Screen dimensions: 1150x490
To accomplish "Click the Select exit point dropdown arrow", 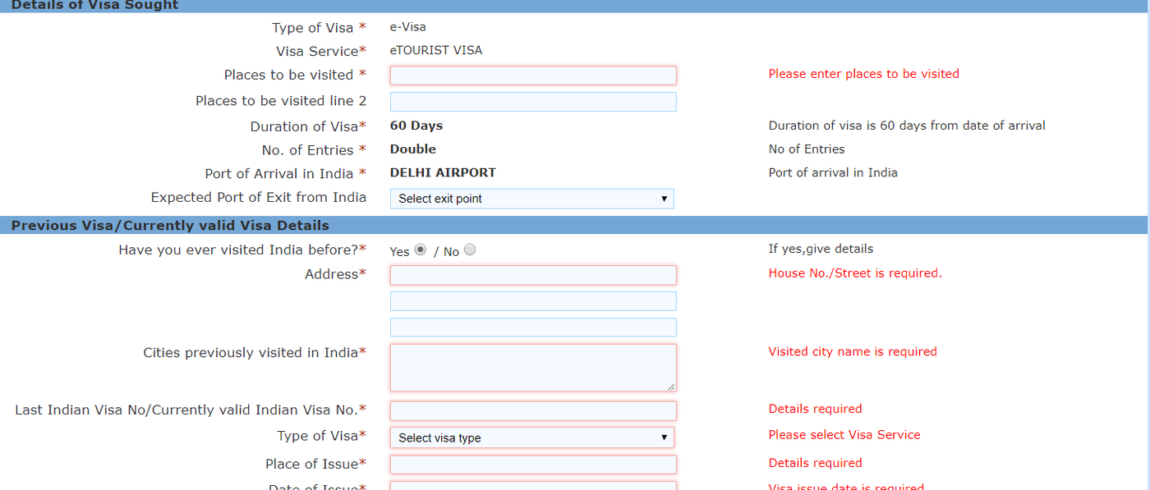I will pos(664,199).
